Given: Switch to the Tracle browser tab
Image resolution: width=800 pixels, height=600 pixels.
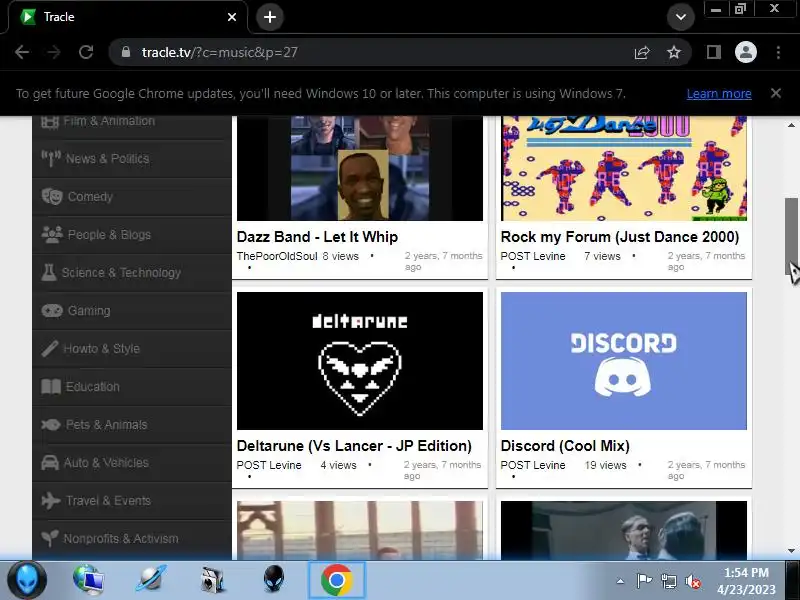Looking at the screenshot, I should coord(128,17).
